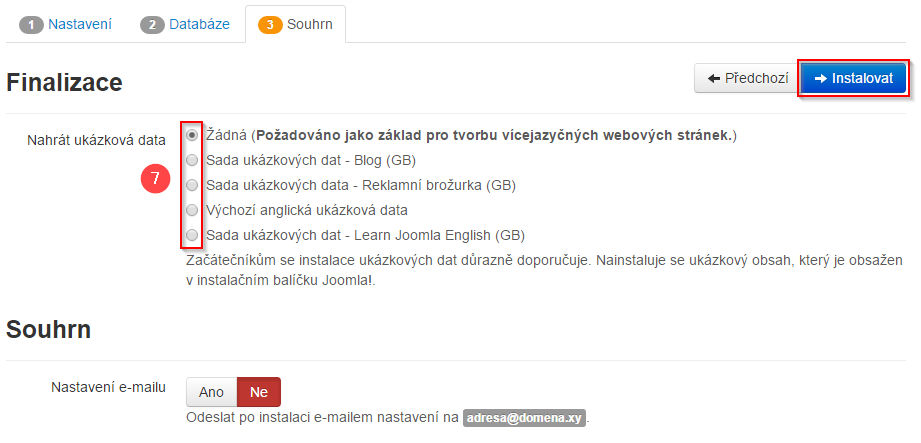Go back with the Předchozí button

tap(742, 78)
